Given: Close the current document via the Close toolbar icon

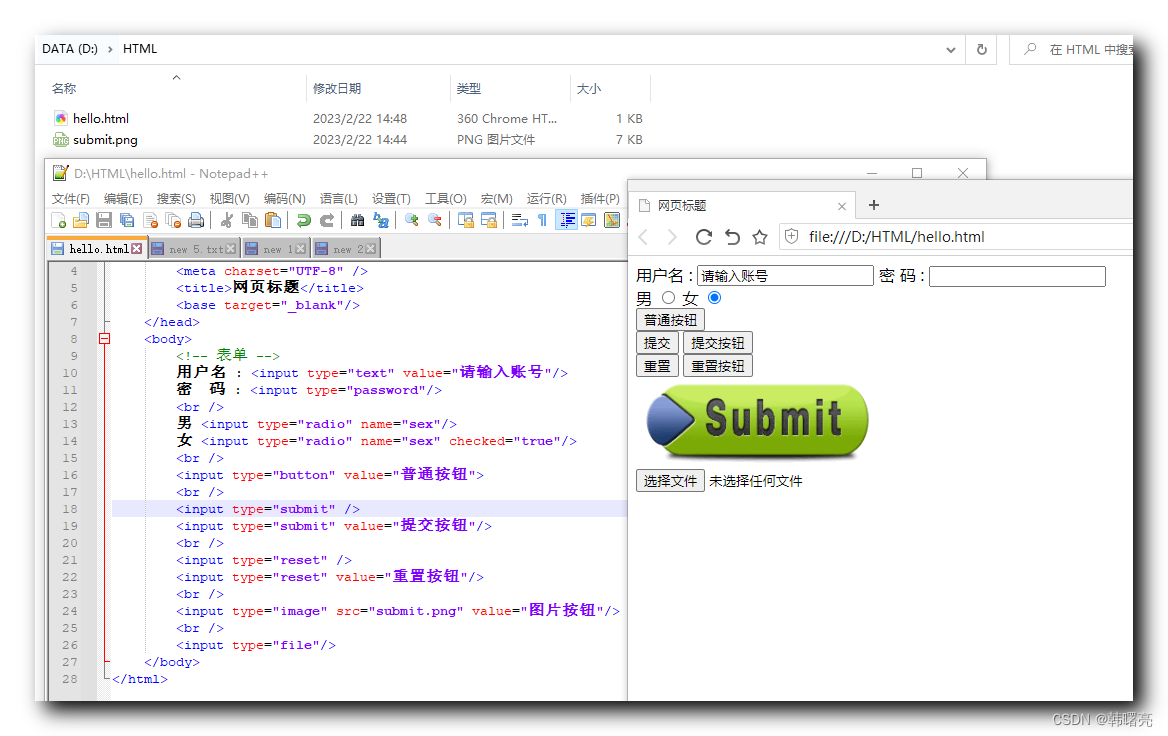Looking at the screenshot, I should pyautogui.click(x=150, y=220).
